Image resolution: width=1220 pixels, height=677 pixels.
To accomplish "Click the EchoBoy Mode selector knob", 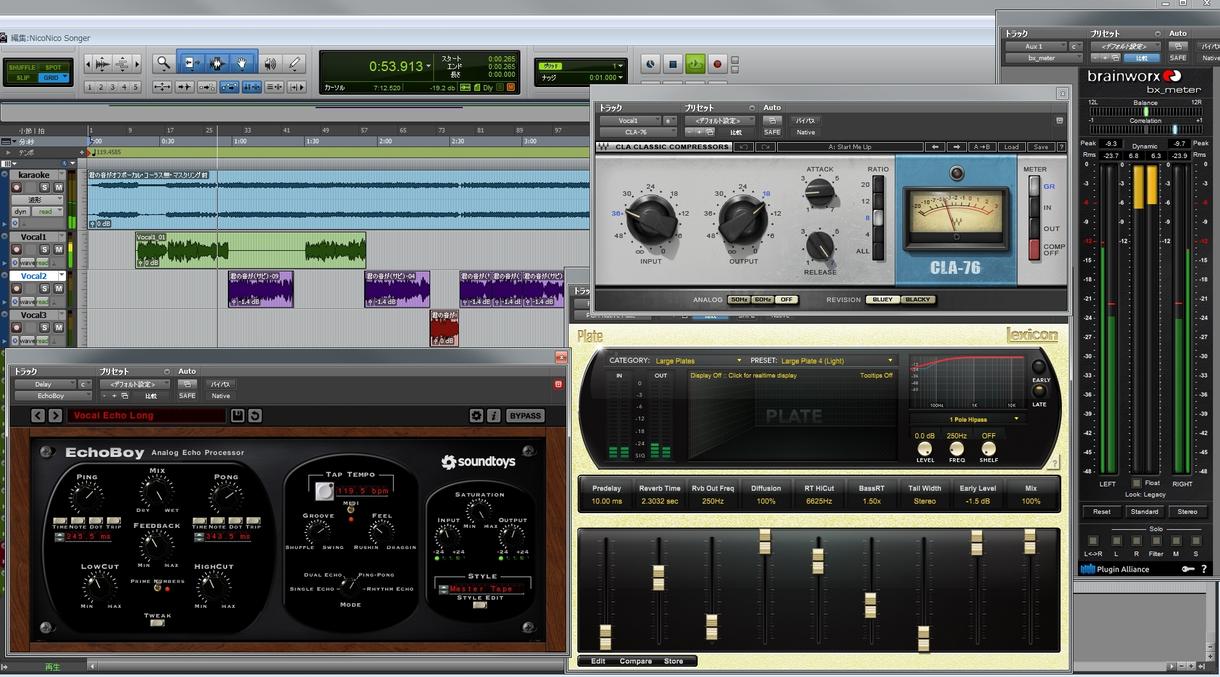I will tap(349, 586).
